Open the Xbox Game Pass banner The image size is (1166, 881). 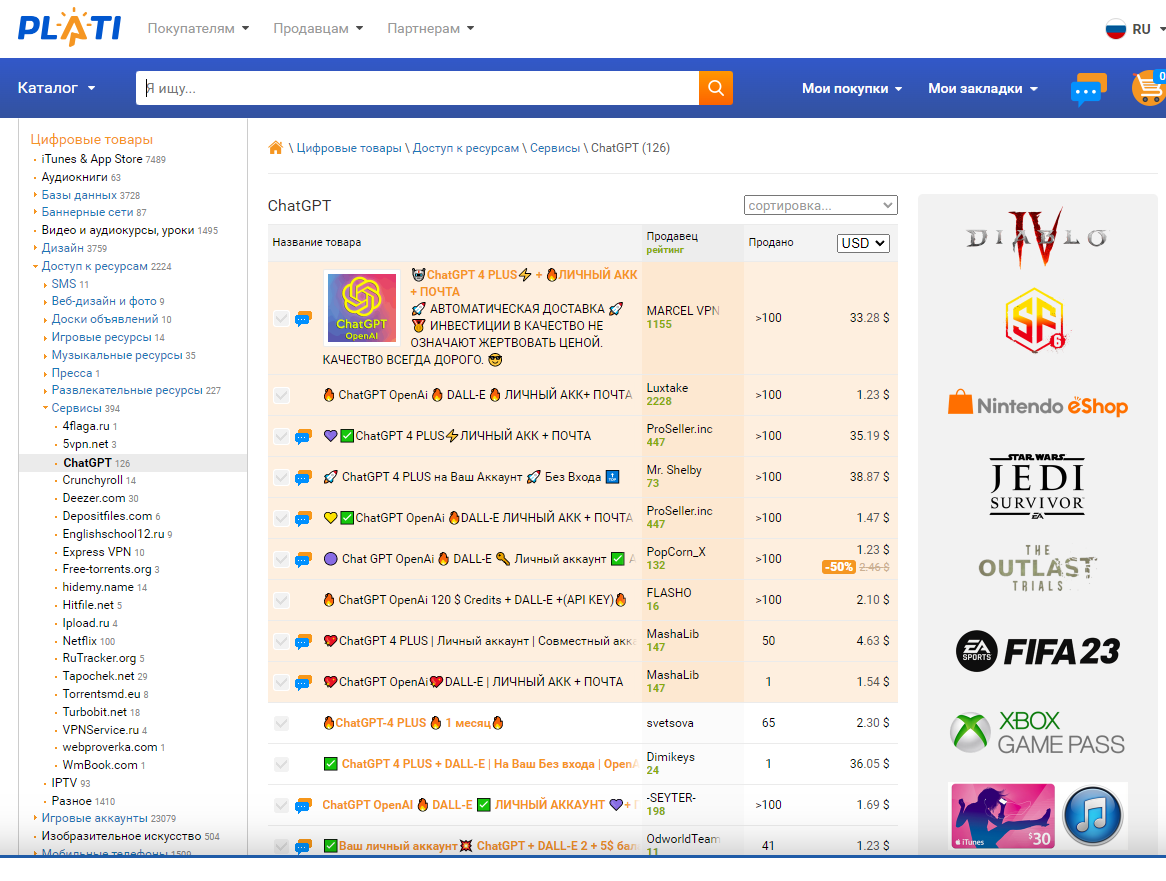coord(1037,733)
